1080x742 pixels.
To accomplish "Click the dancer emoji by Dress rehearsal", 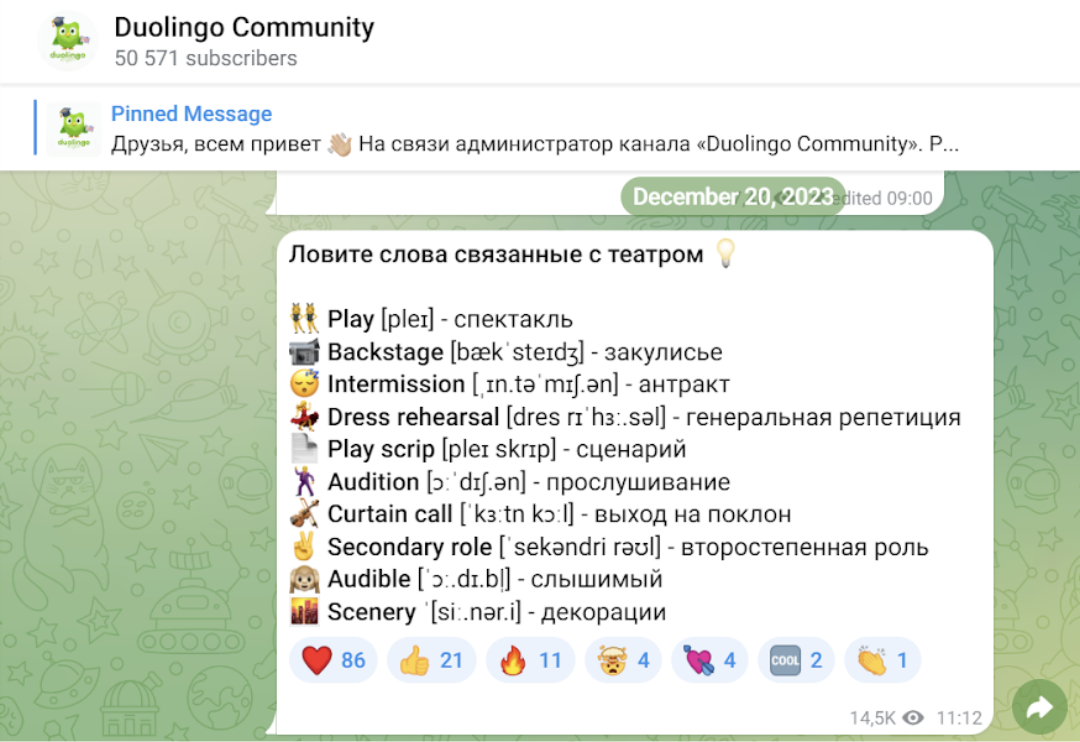I will [304, 416].
